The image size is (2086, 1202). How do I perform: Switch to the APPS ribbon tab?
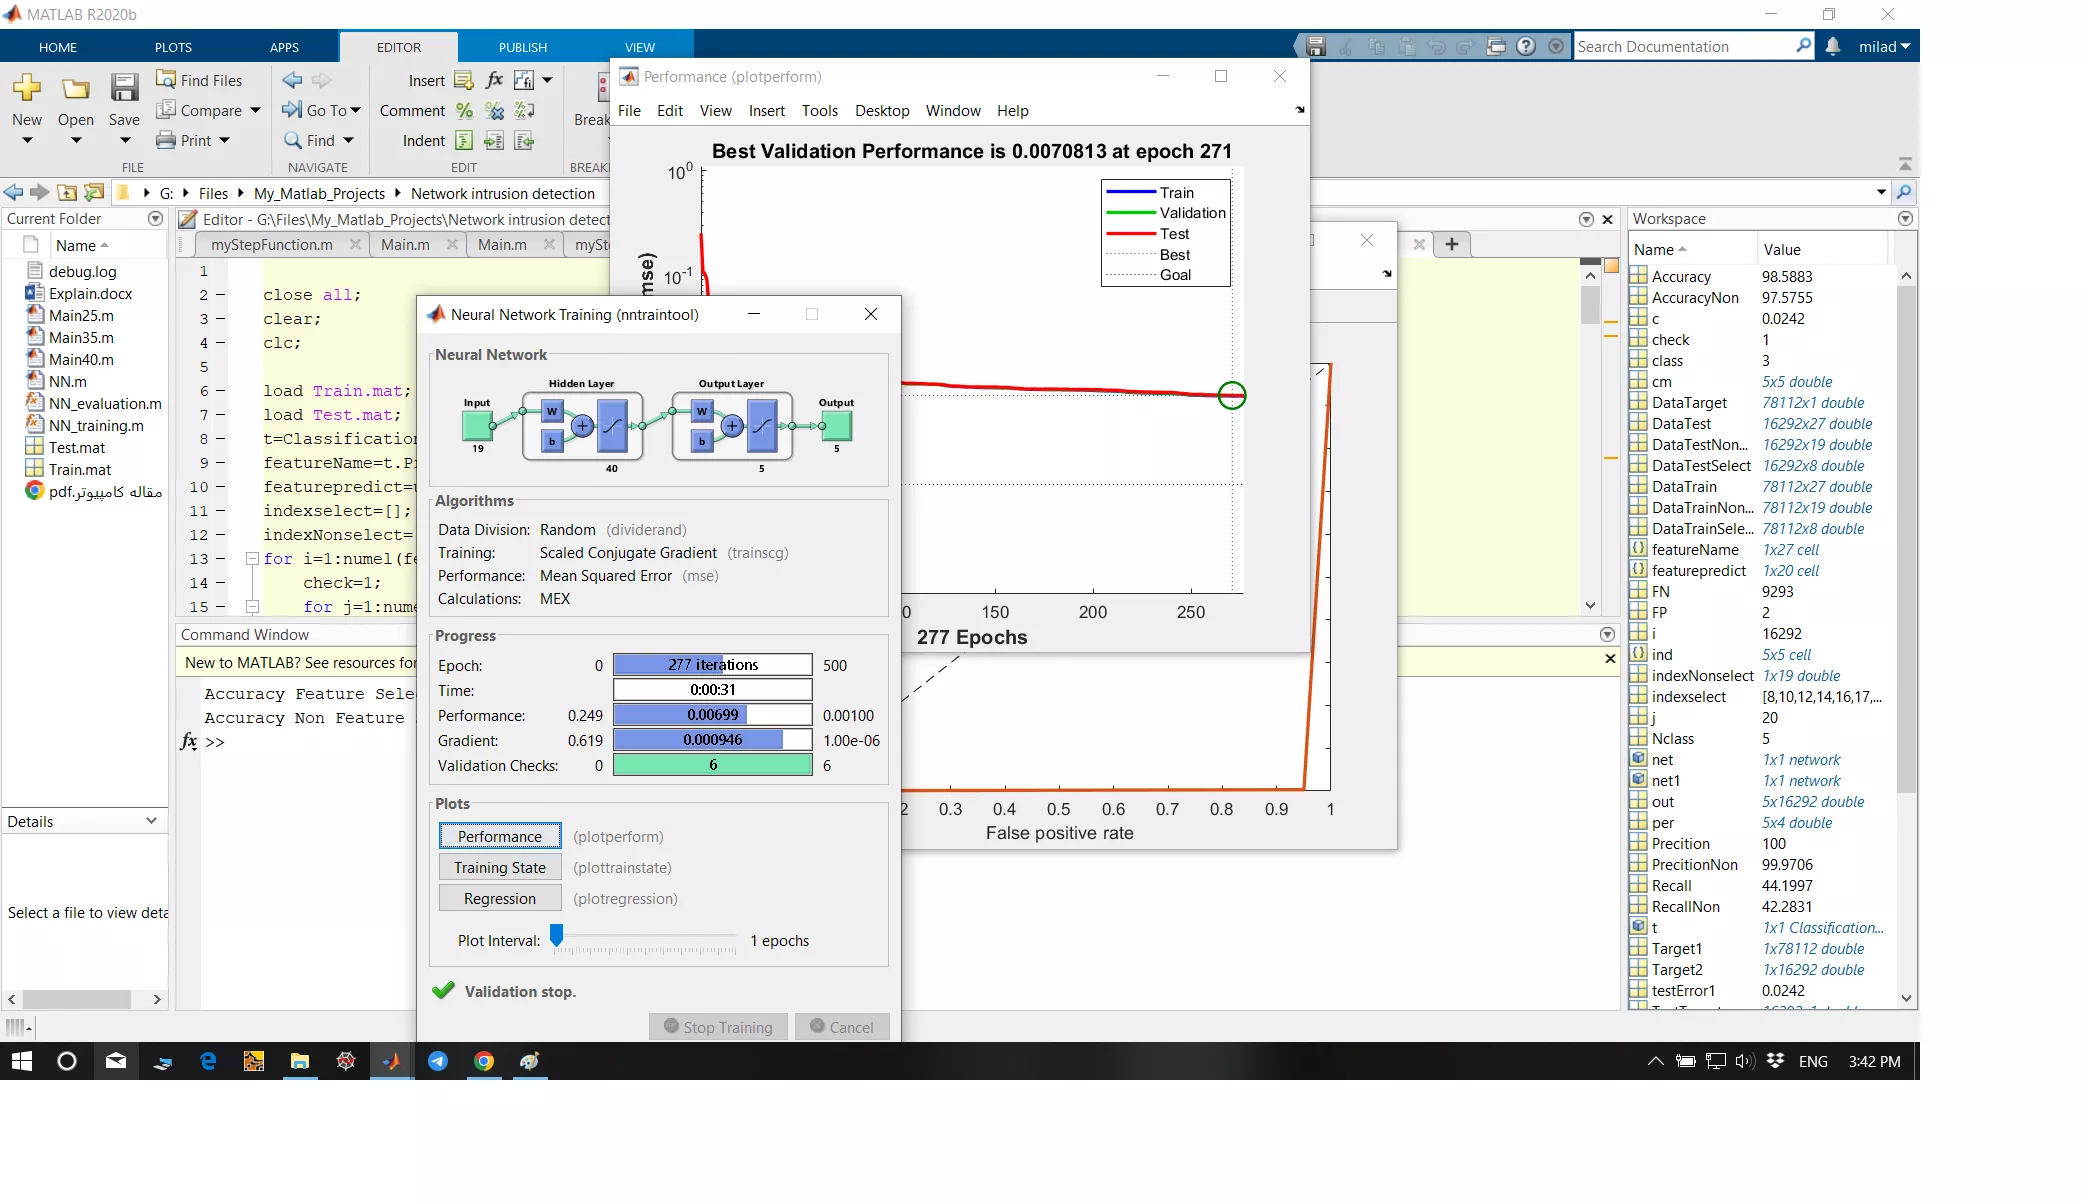click(284, 47)
